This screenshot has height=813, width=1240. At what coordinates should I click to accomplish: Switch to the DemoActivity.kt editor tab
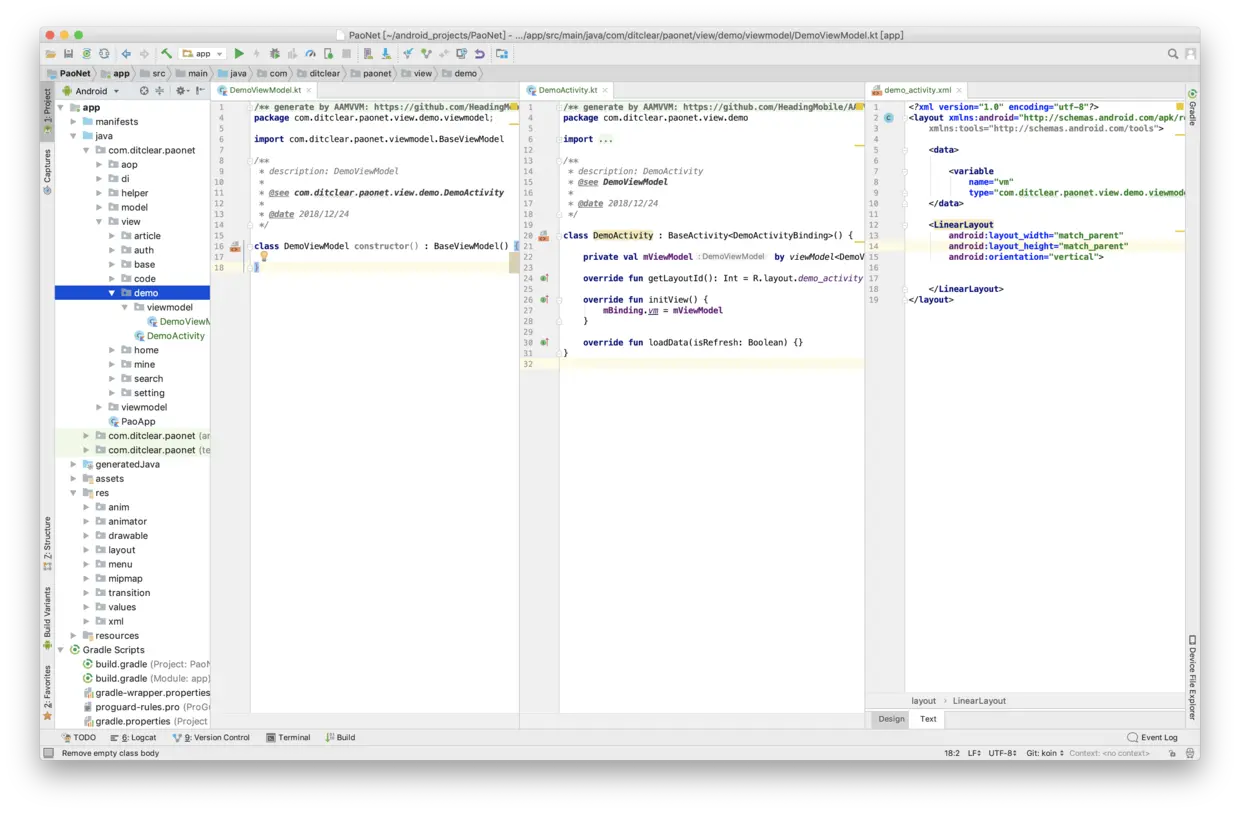567,90
